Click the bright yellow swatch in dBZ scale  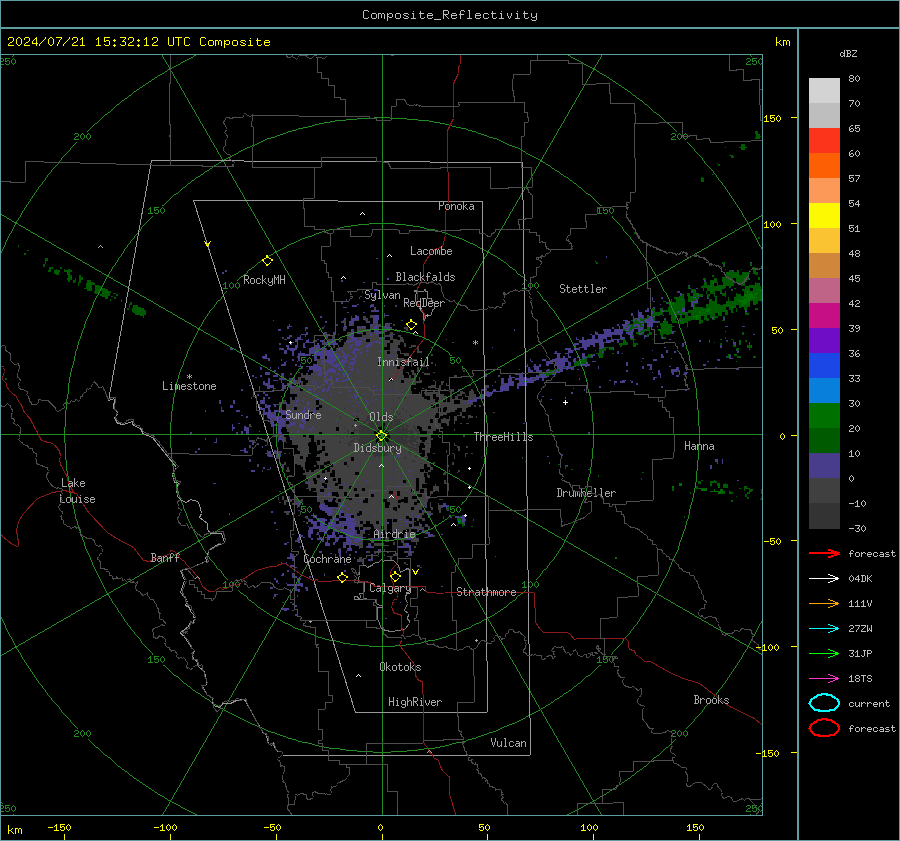(x=824, y=216)
